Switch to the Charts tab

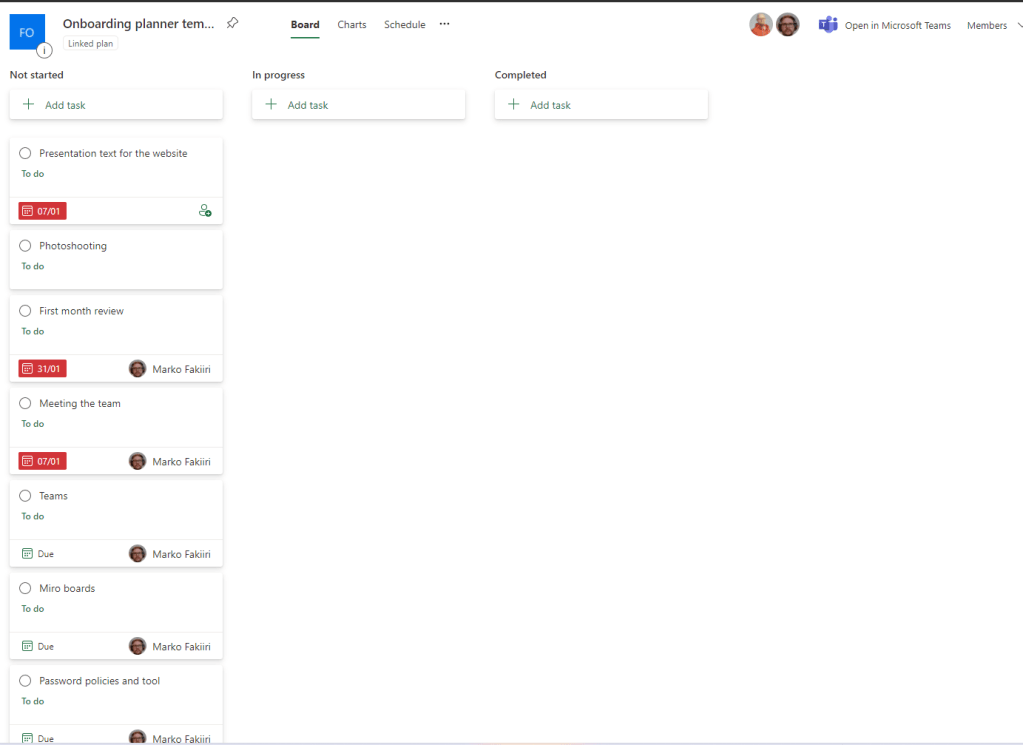tap(352, 25)
